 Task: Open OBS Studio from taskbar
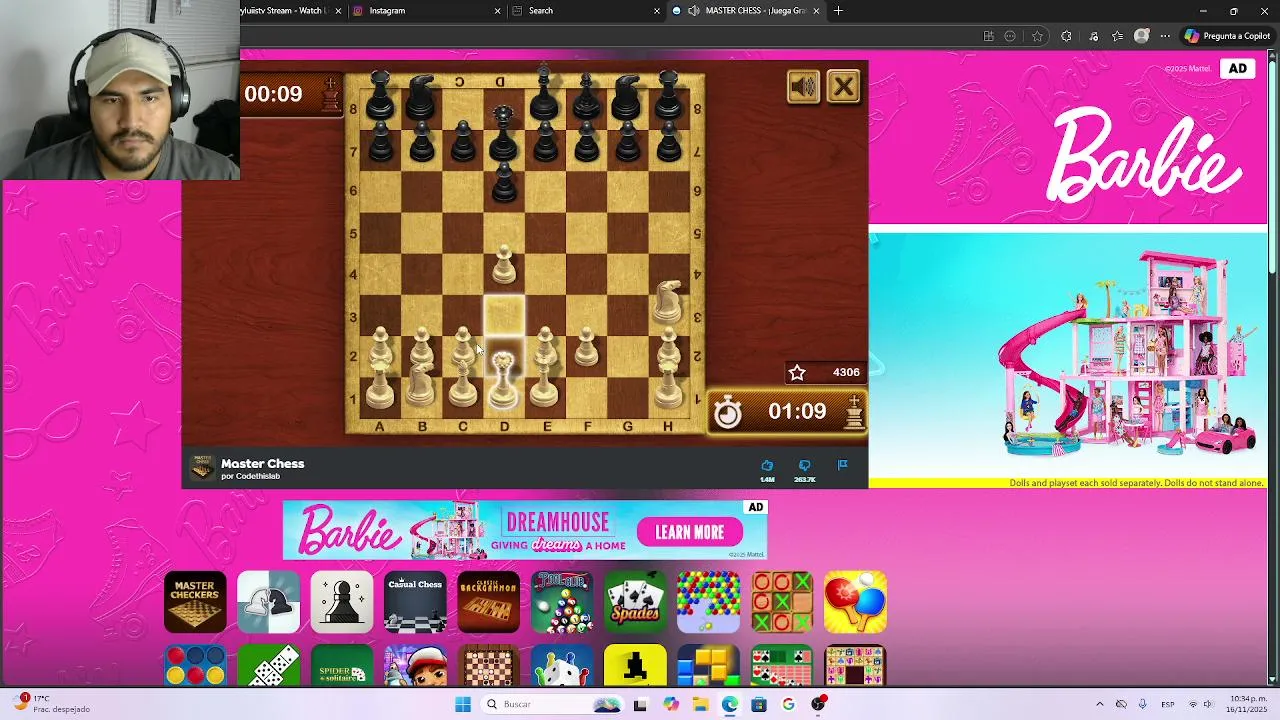point(818,704)
